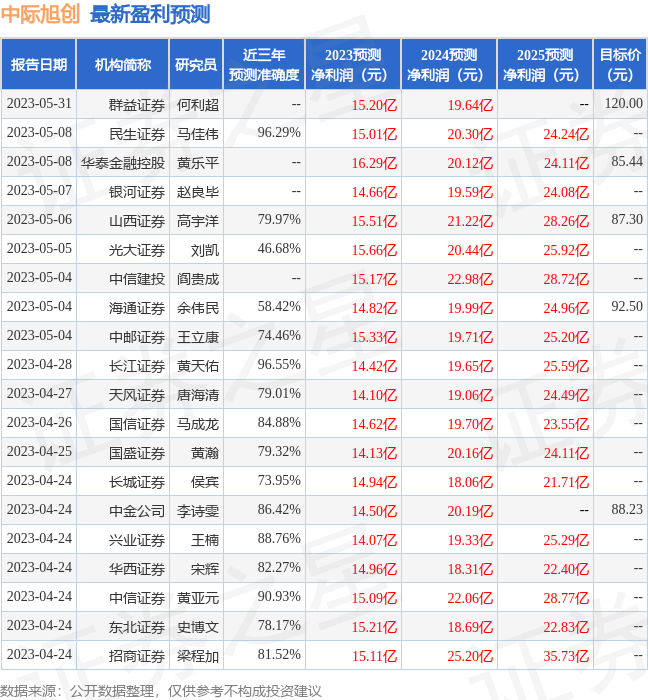
Task: Click 华泰金融控股 institution cell
Action: tap(123, 163)
